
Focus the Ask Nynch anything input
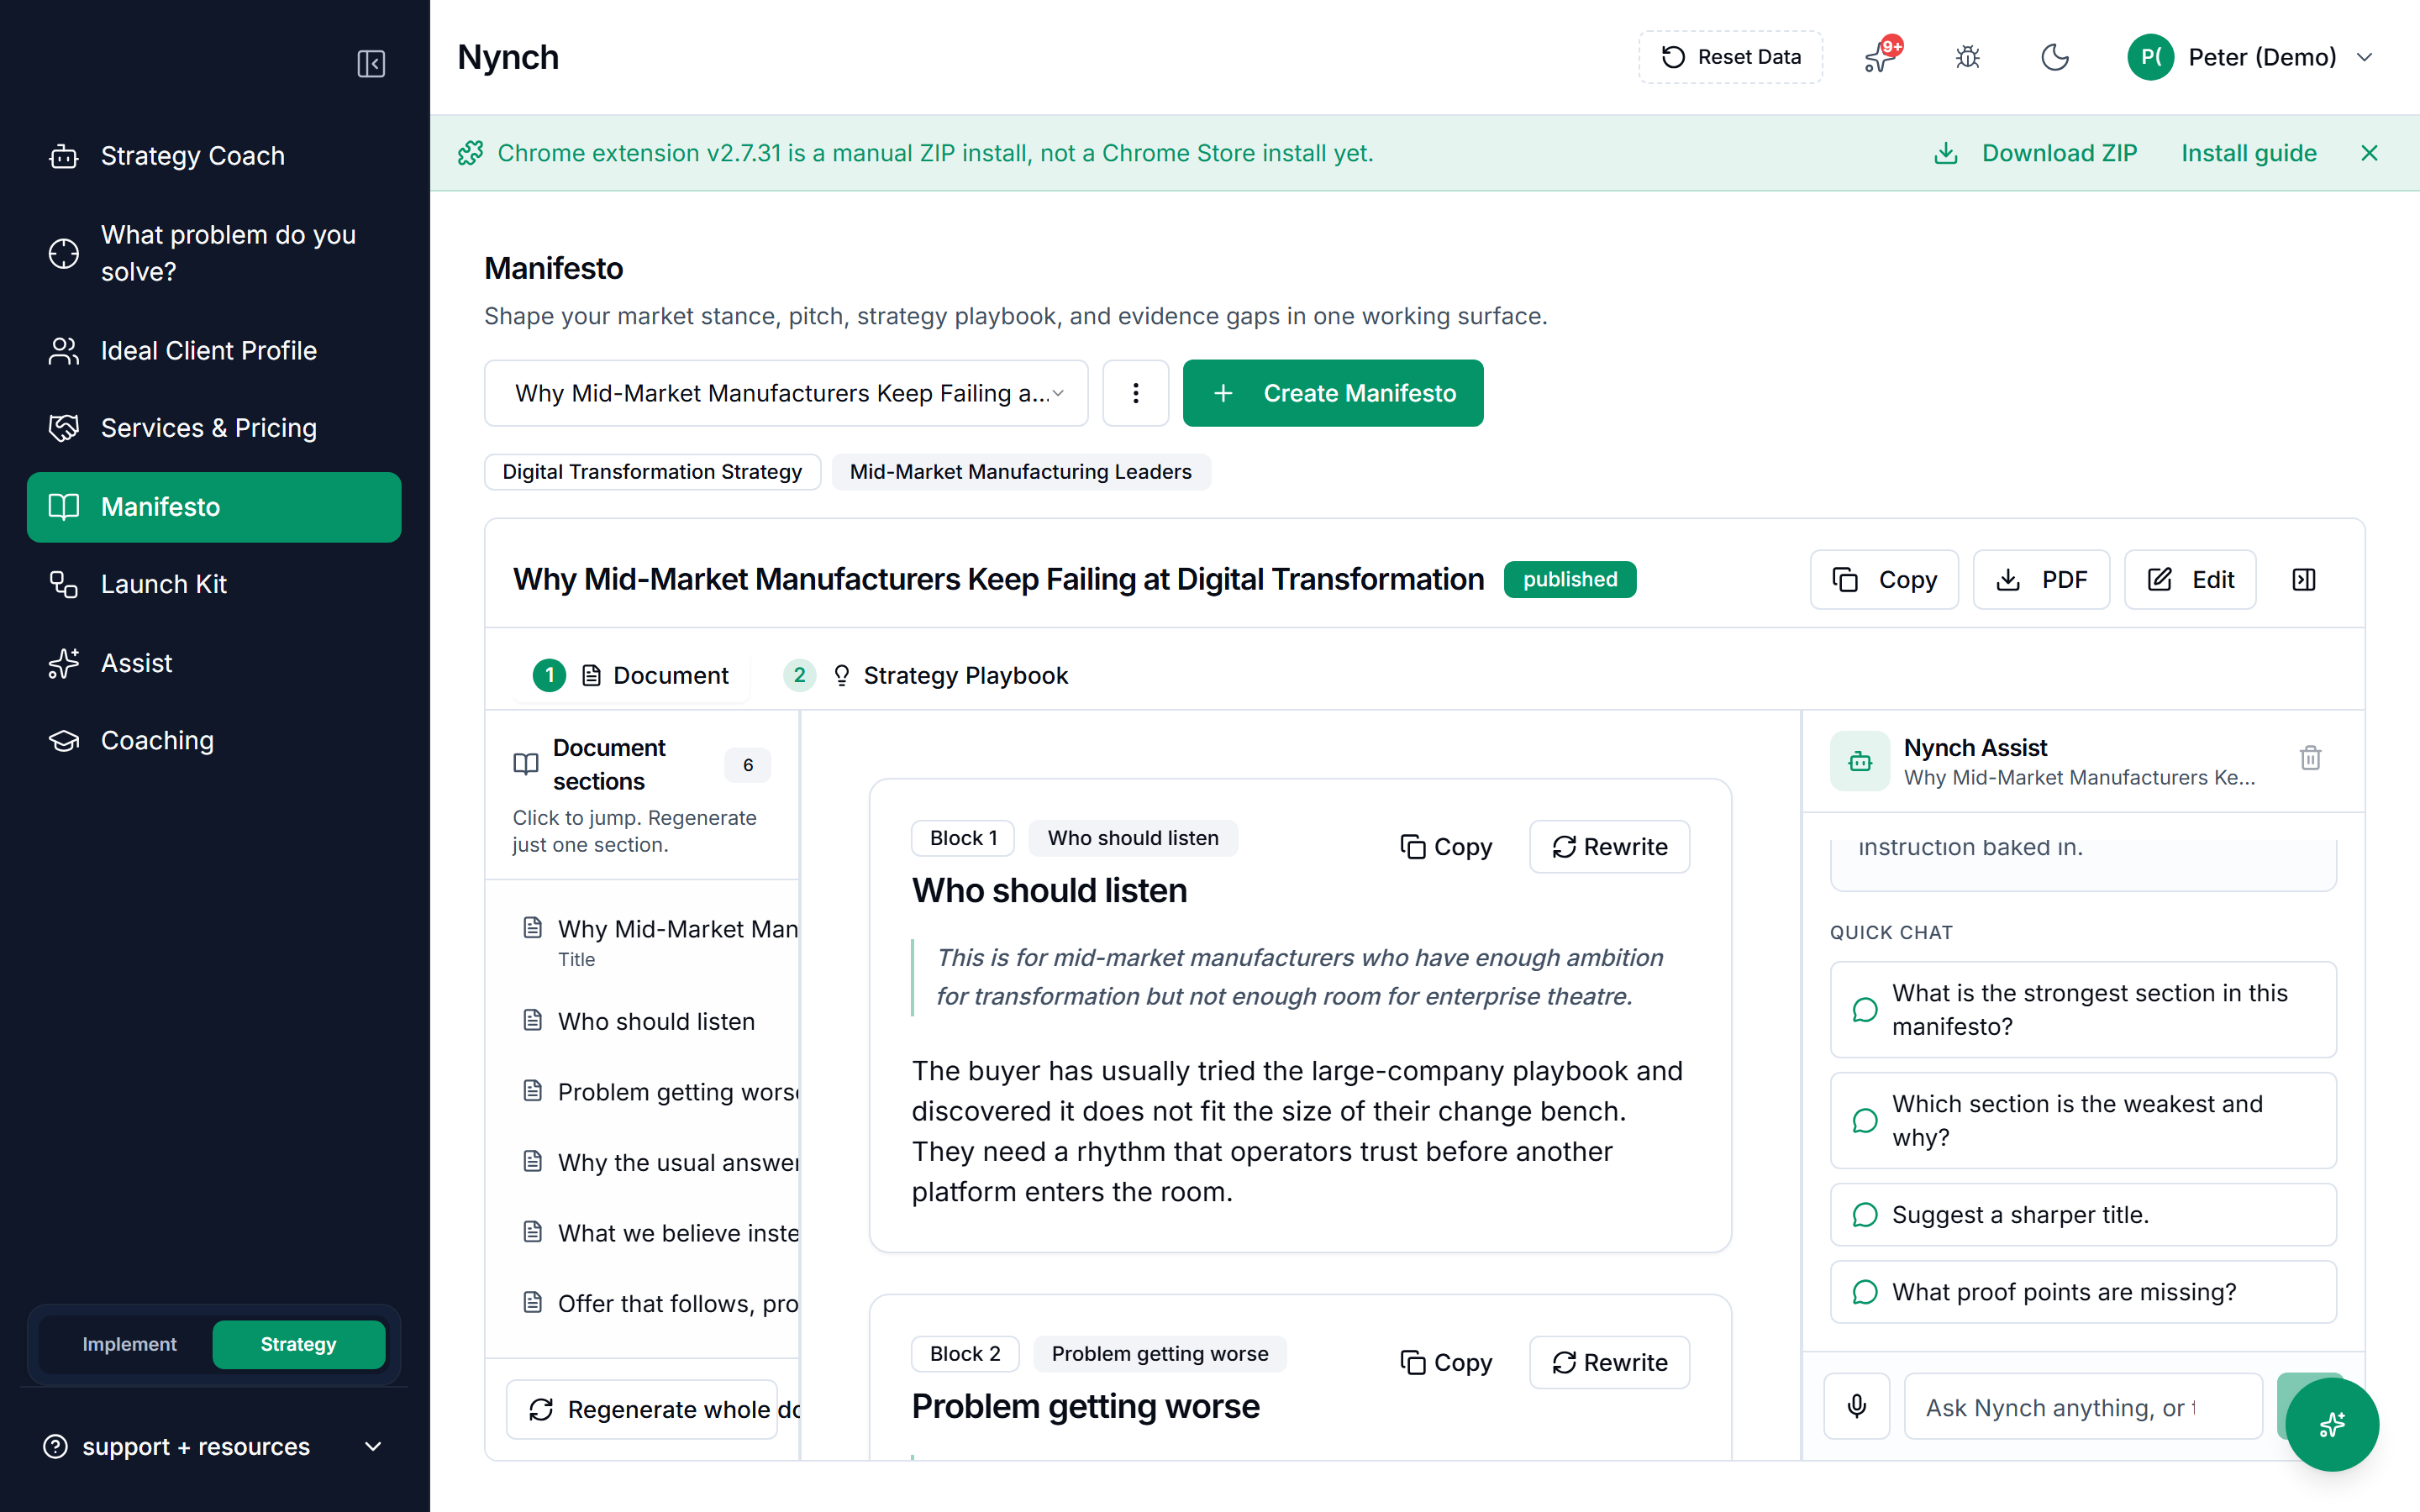coord(2083,1407)
